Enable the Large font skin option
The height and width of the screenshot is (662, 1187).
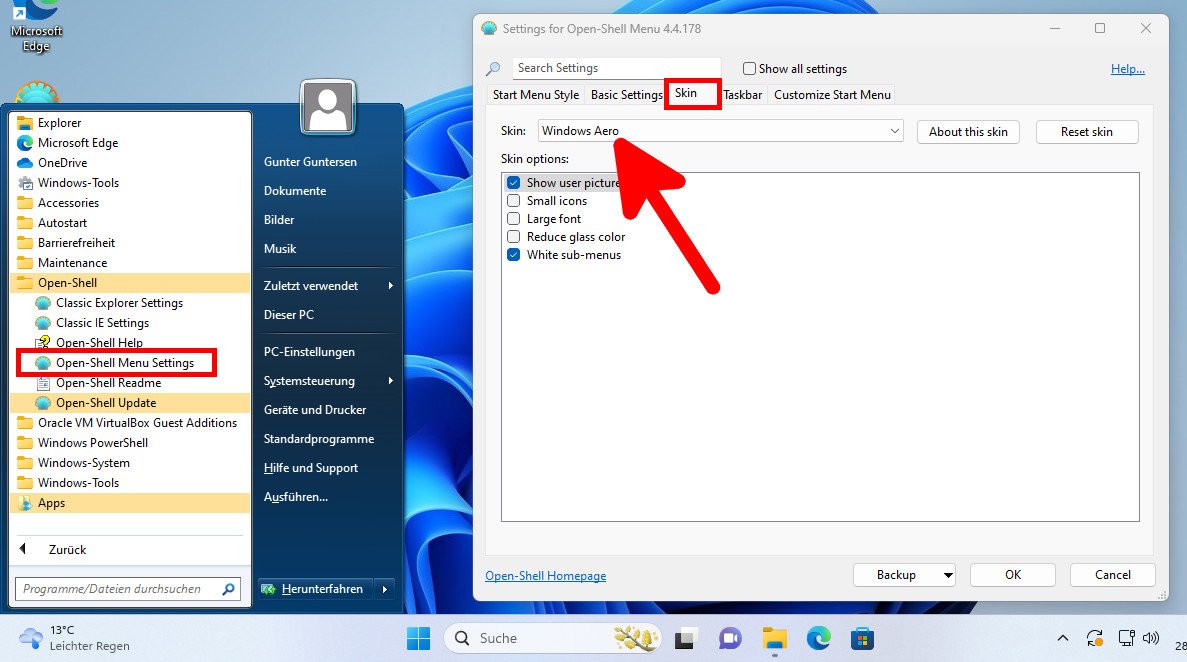pos(513,218)
